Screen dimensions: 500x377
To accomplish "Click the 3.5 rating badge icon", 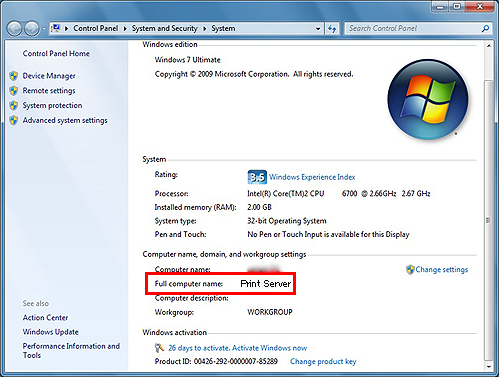I will point(257,177).
